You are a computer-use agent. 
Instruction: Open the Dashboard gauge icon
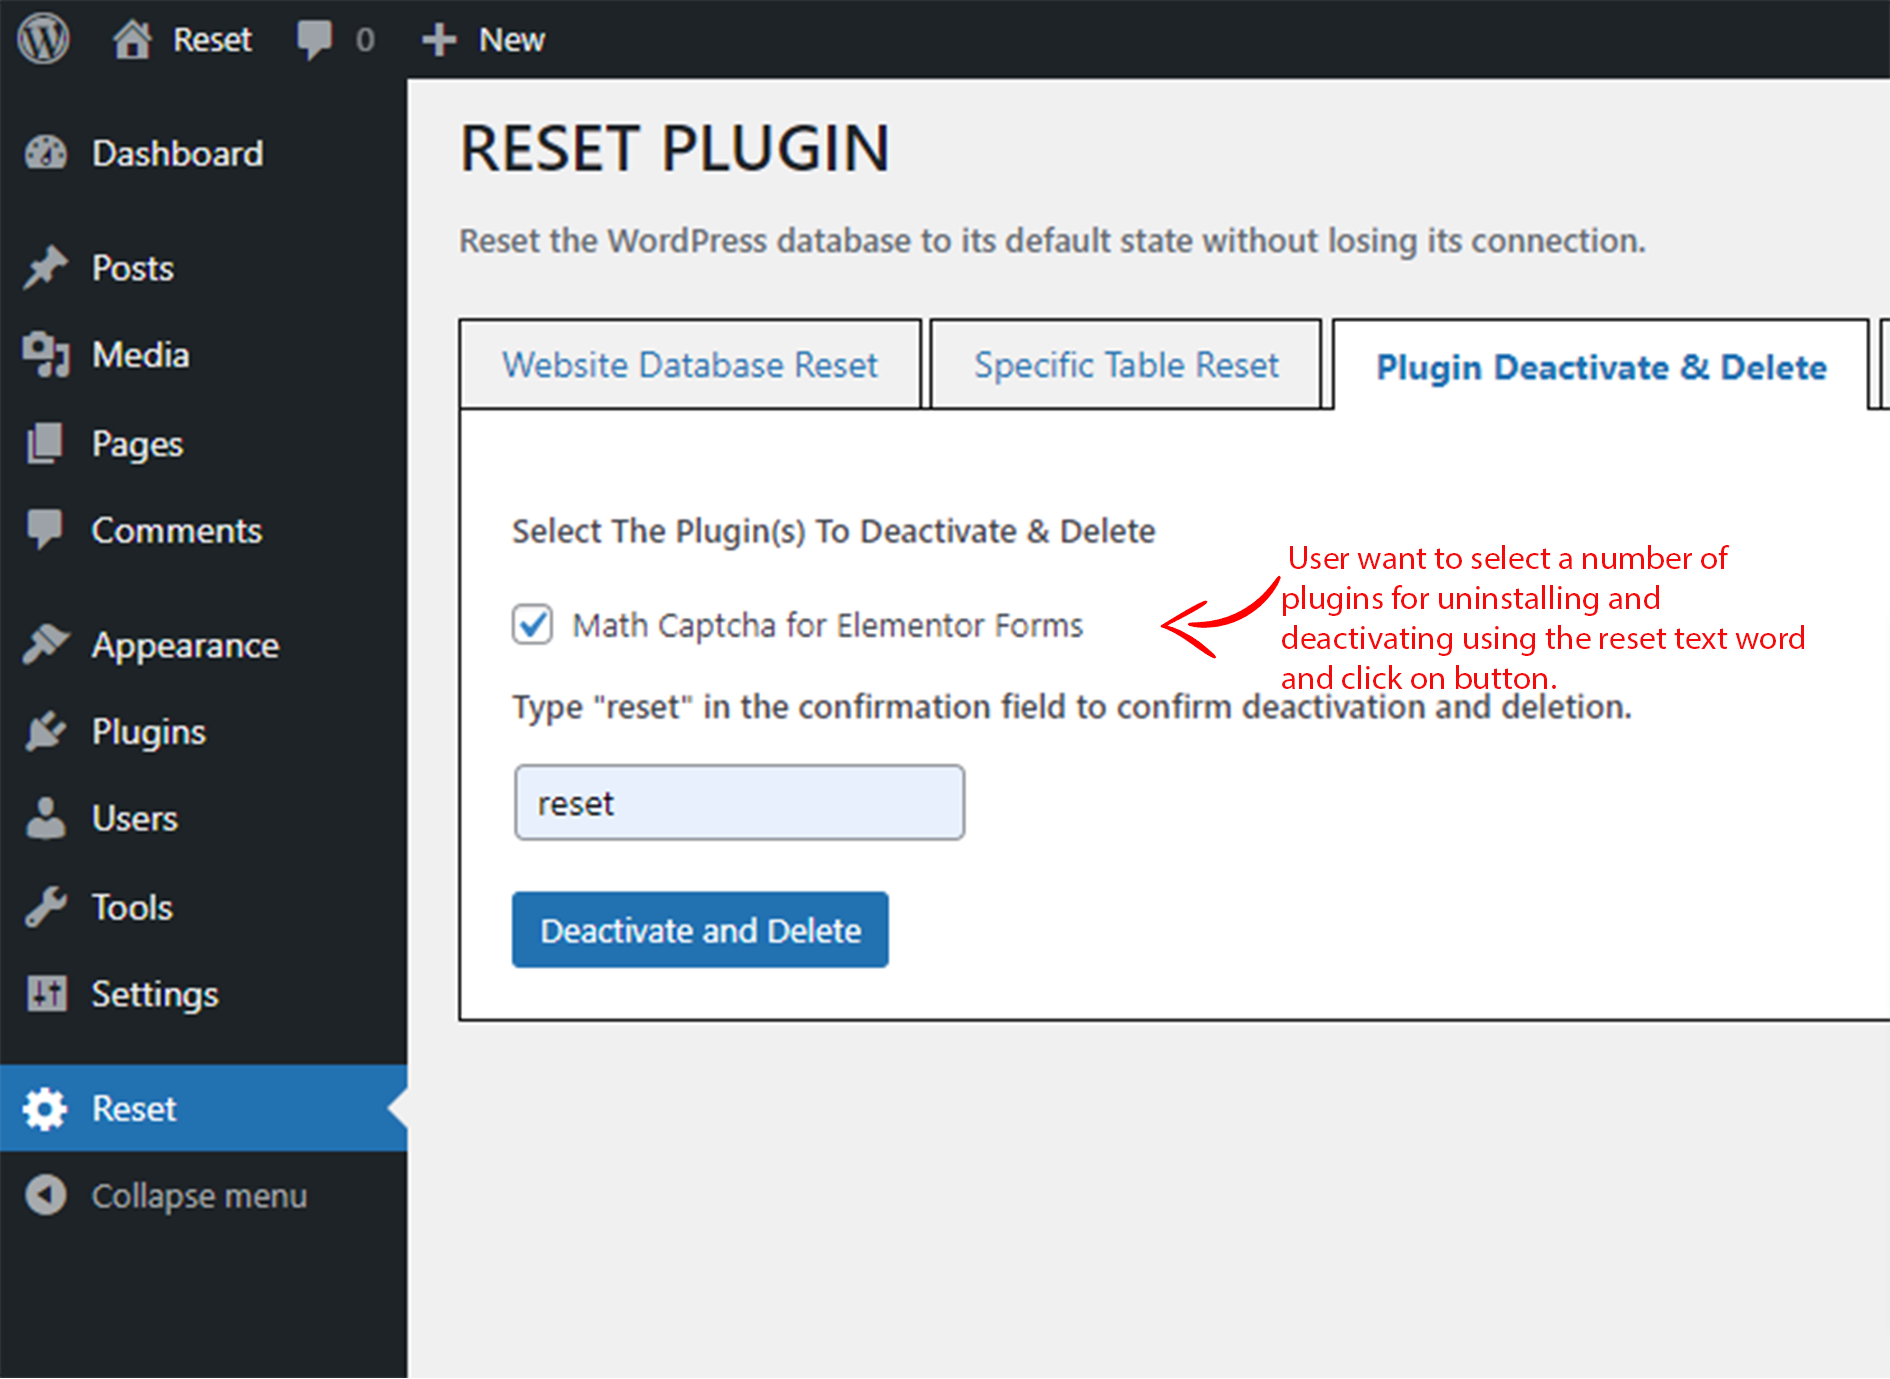point(46,153)
